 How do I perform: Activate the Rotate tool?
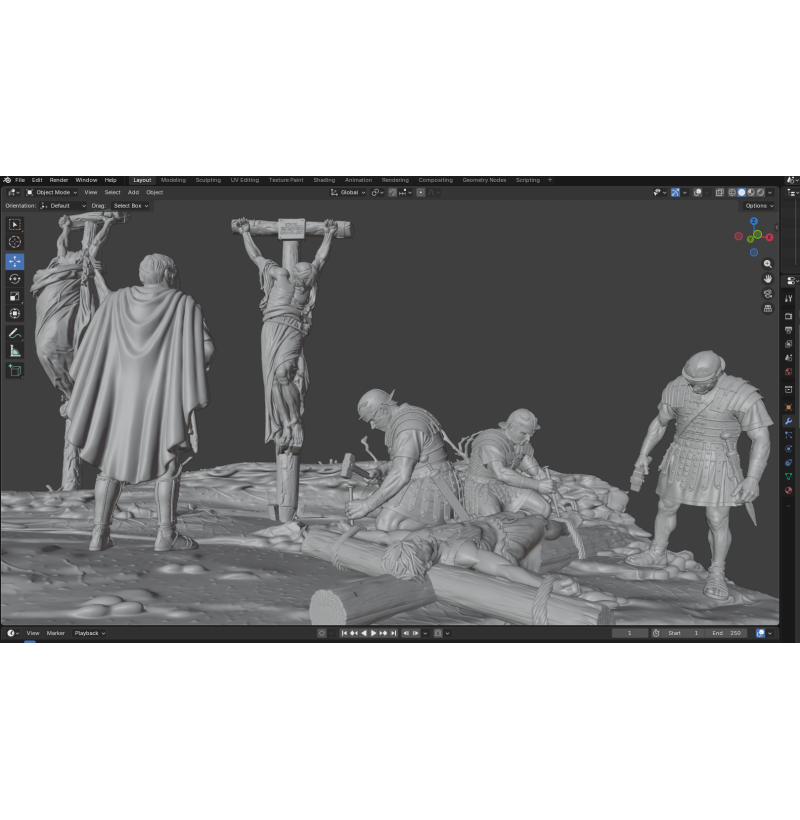(x=15, y=279)
